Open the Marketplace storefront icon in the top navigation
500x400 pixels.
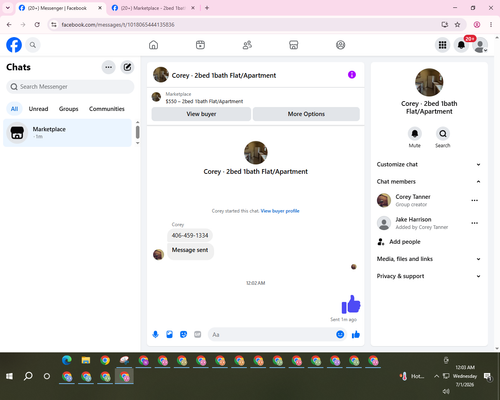click(294, 45)
